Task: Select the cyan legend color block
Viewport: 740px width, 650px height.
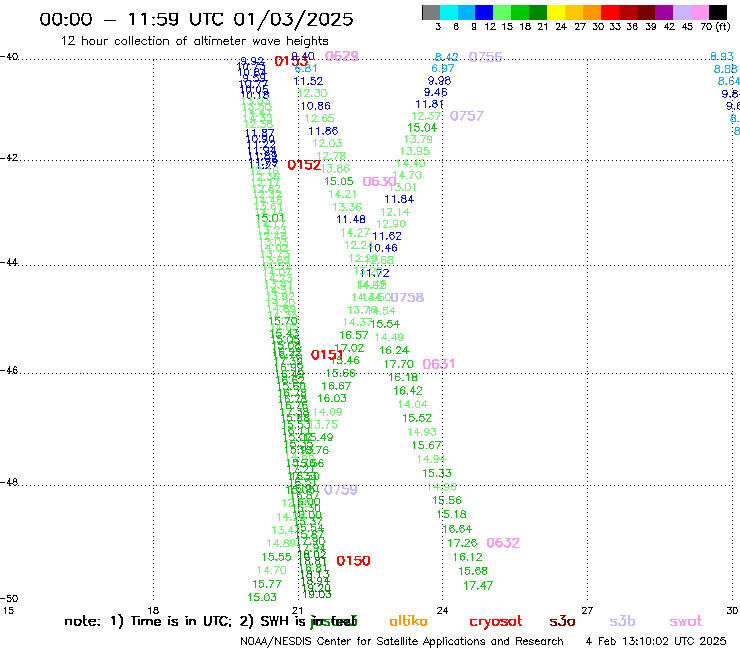Action: [x=448, y=12]
